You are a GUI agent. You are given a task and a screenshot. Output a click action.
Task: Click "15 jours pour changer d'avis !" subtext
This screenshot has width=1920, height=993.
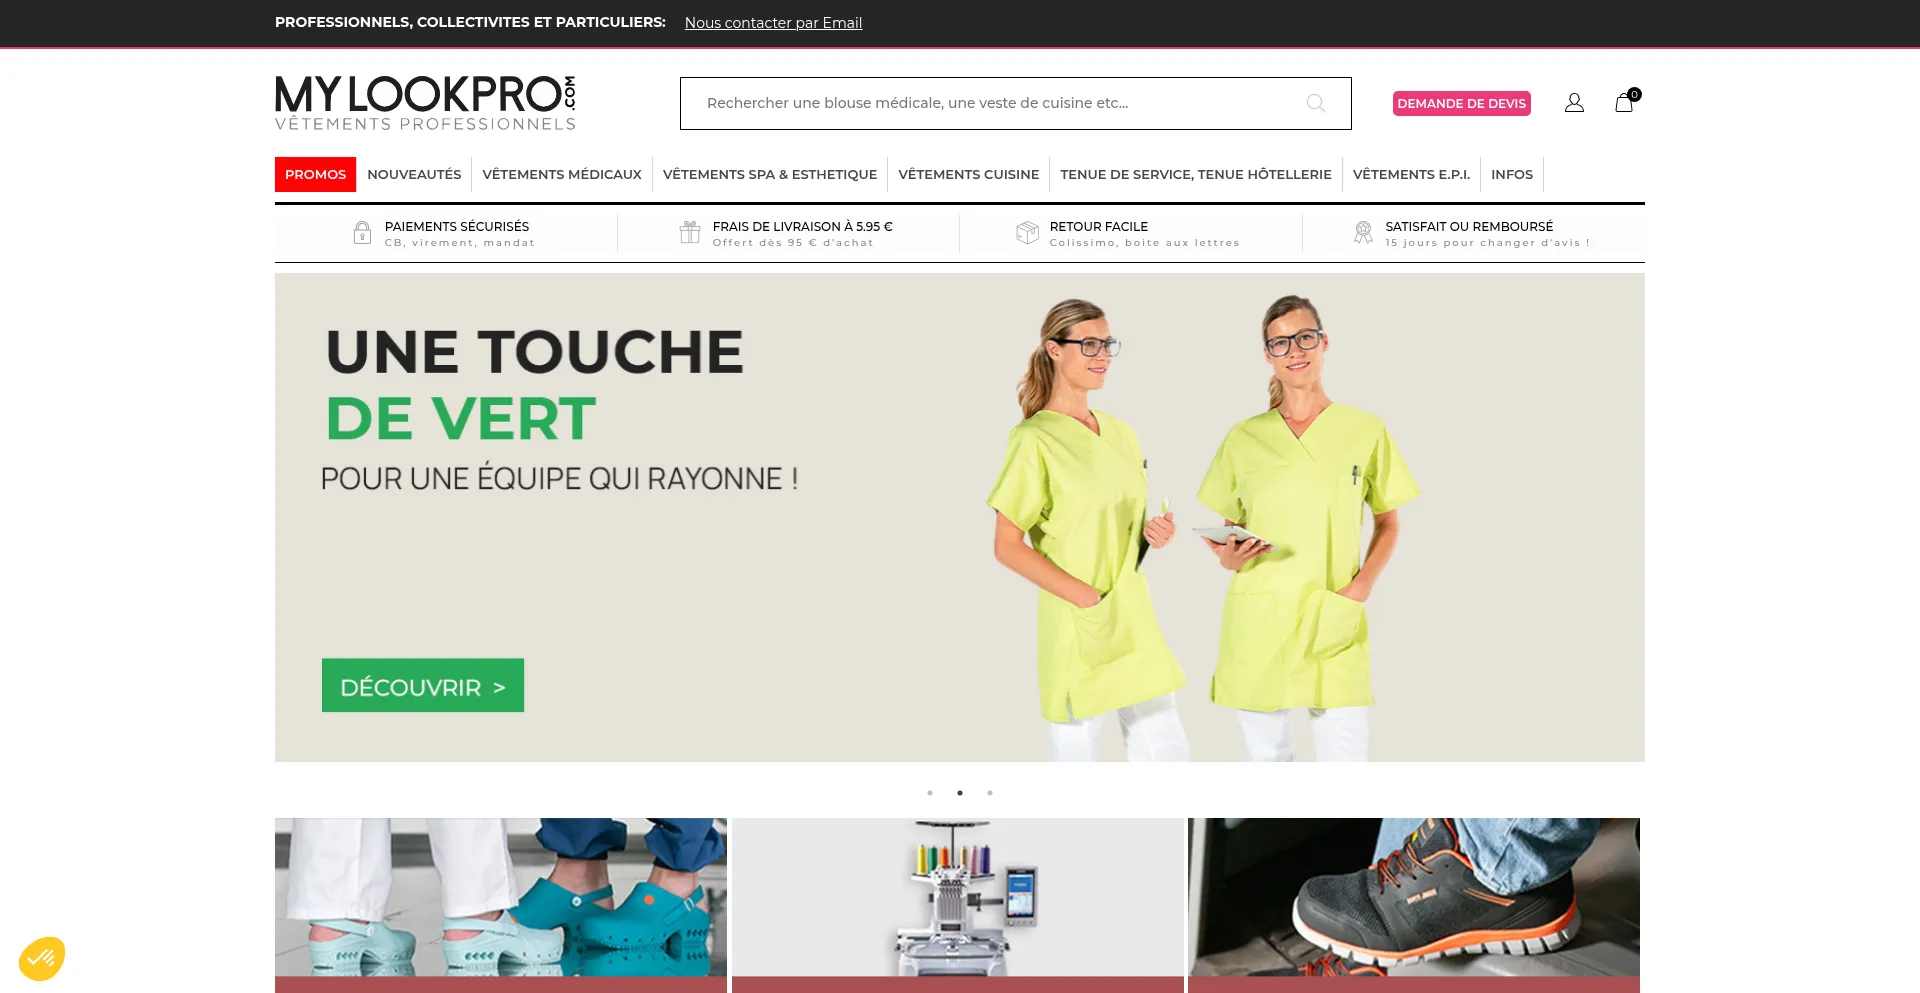[x=1488, y=243]
